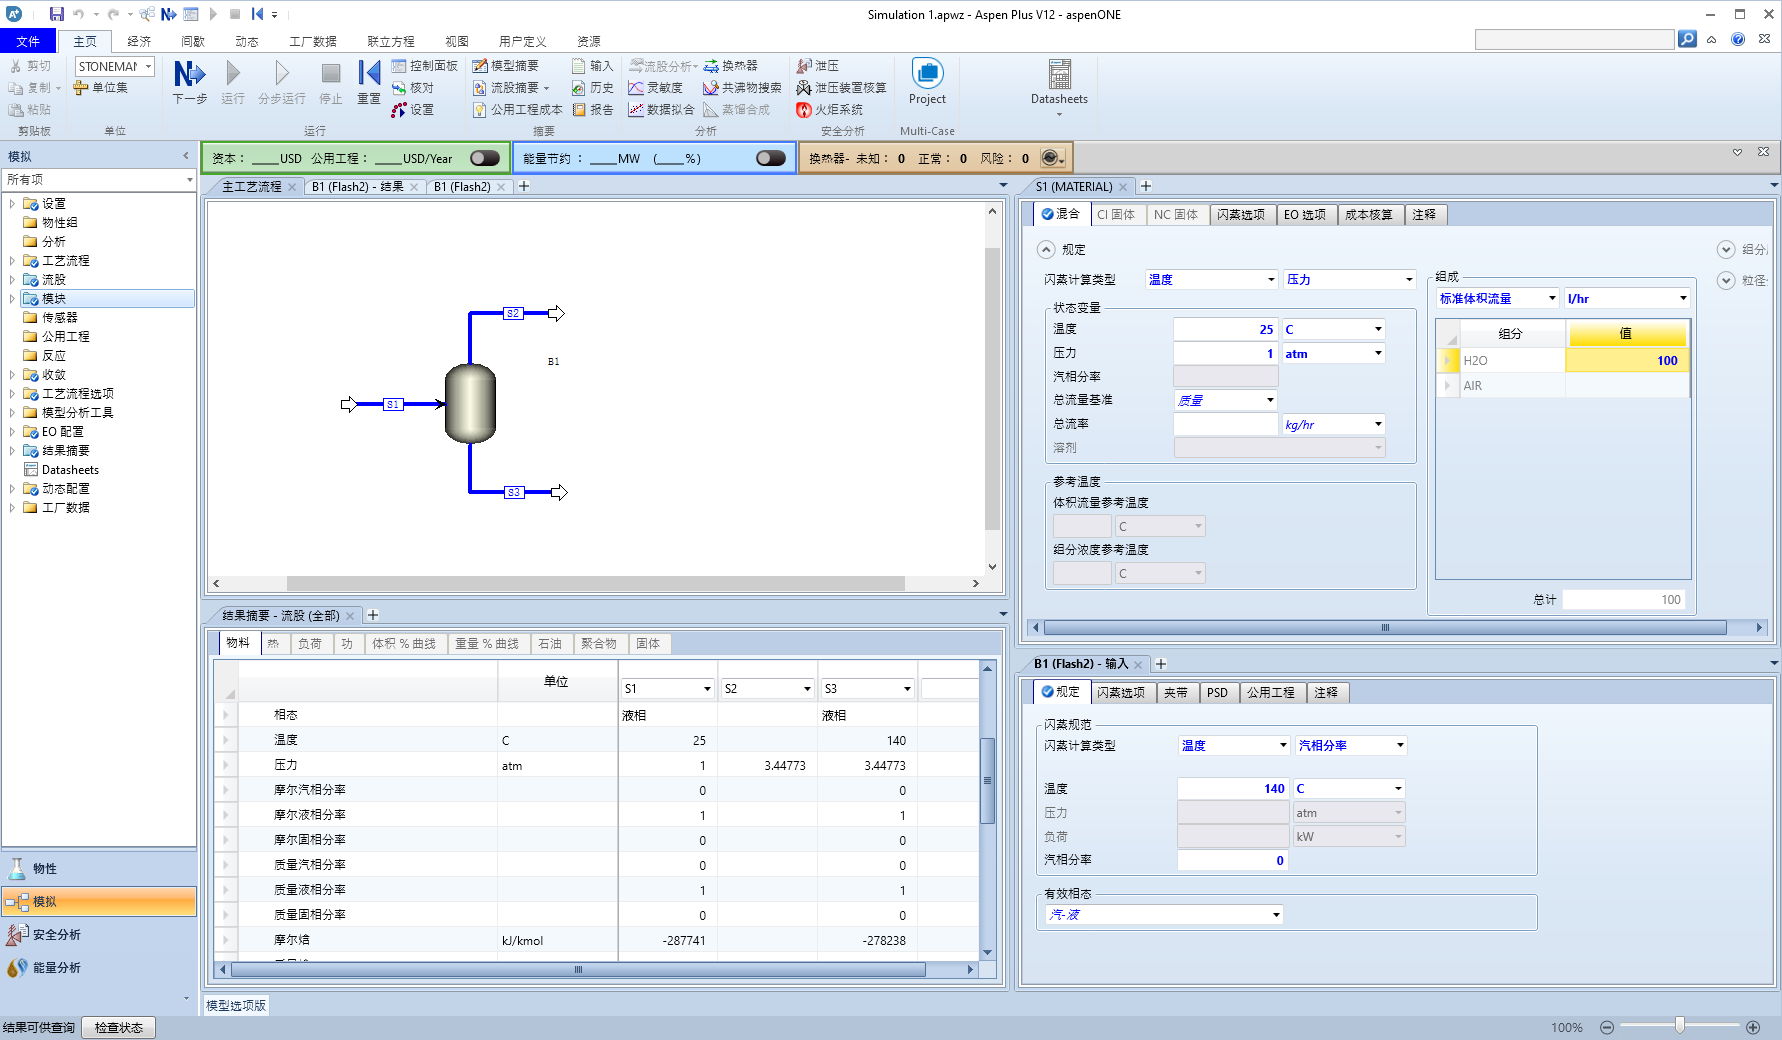Viewport: 1782px width, 1040px height.
Task: Open the File (文件) menu
Action: [x=28, y=41]
